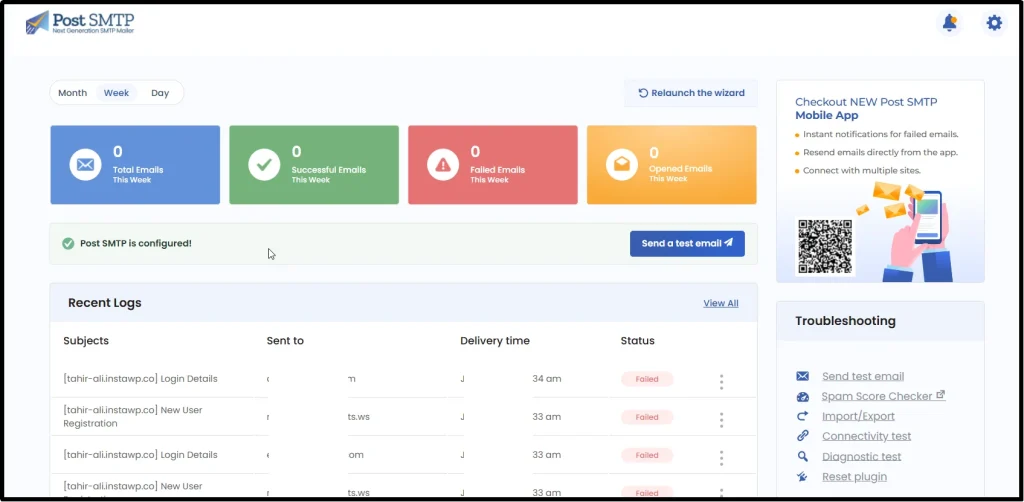Click the green configured checkmark icon
This screenshot has width=1024, height=502.
68,243
